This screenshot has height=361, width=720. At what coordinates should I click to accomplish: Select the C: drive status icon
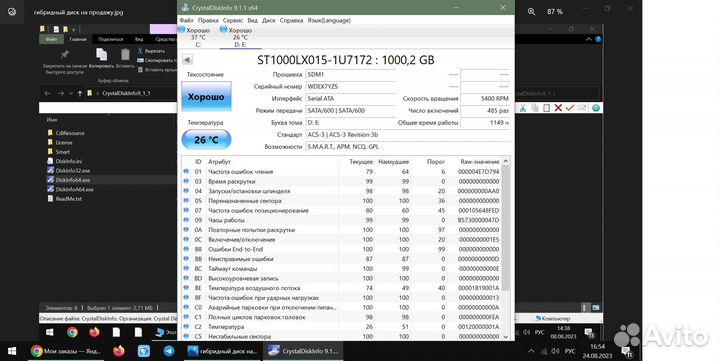click(181, 30)
